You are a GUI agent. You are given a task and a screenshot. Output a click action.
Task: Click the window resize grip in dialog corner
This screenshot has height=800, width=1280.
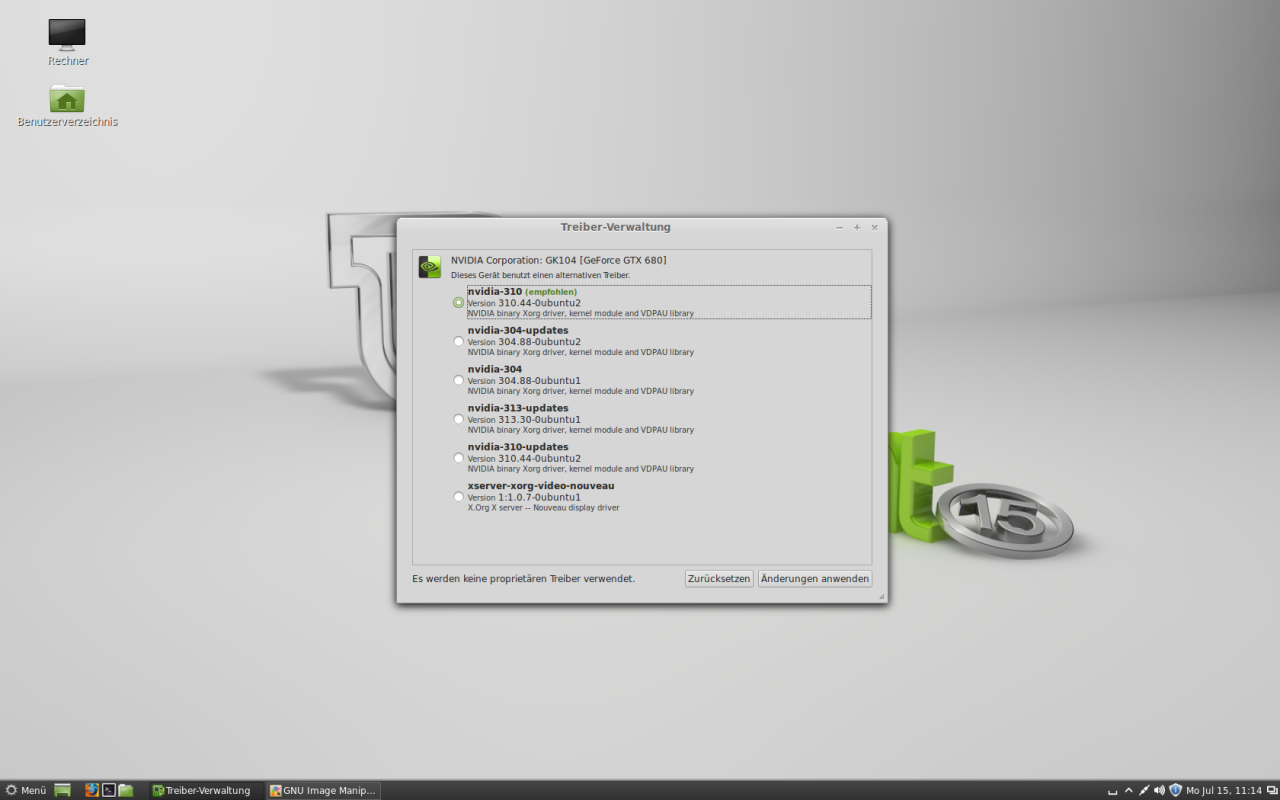pyautogui.click(x=881, y=597)
